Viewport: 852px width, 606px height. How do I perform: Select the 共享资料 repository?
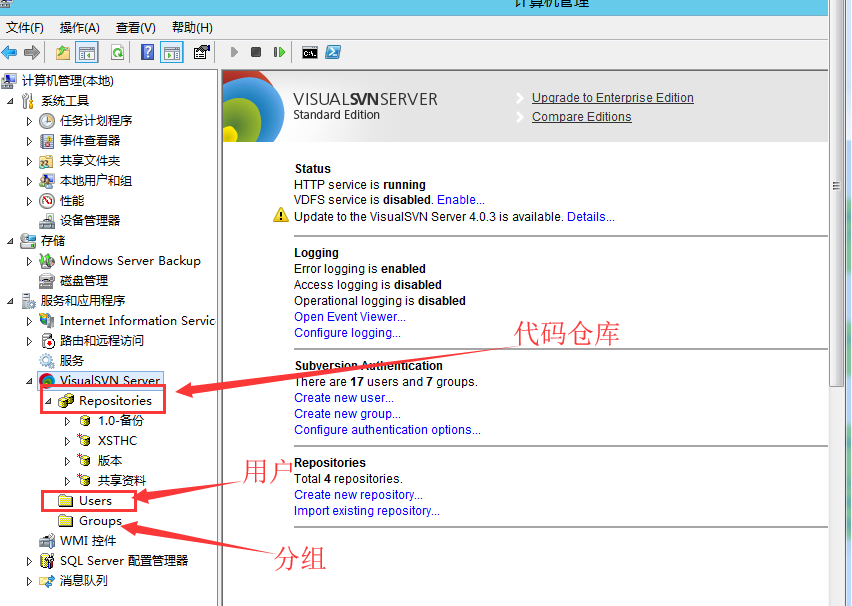(x=122, y=481)
